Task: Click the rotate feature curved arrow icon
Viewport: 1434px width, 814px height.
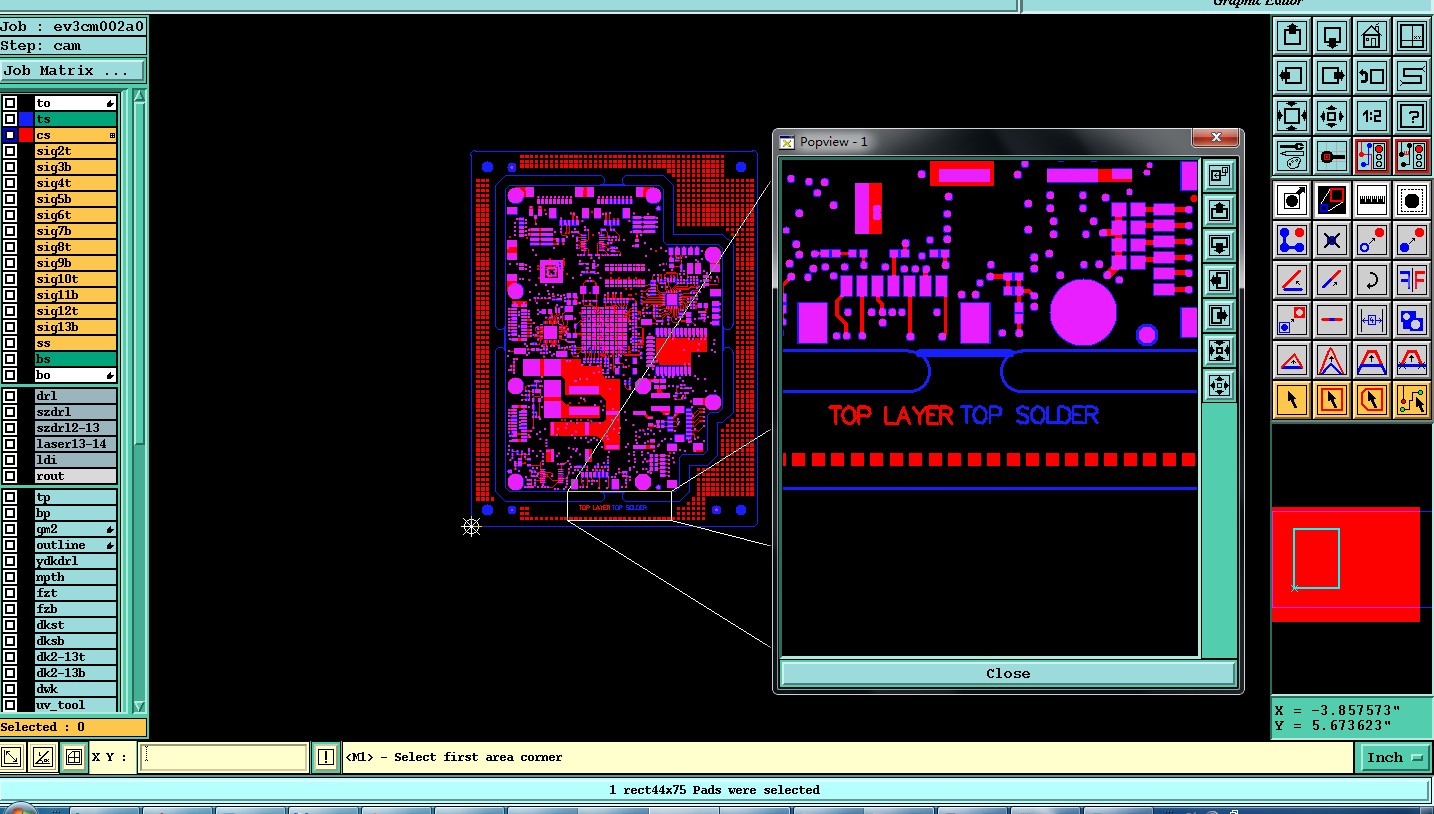Action: click(x=1371, y=280)
